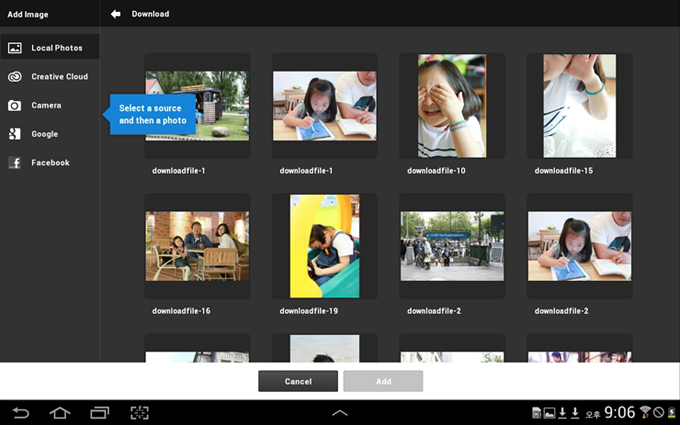Image resolution: width=680 pixels, height=425 pixels.
Task: Tap the Android back navigation button
Action: click(x=21, y=413)
